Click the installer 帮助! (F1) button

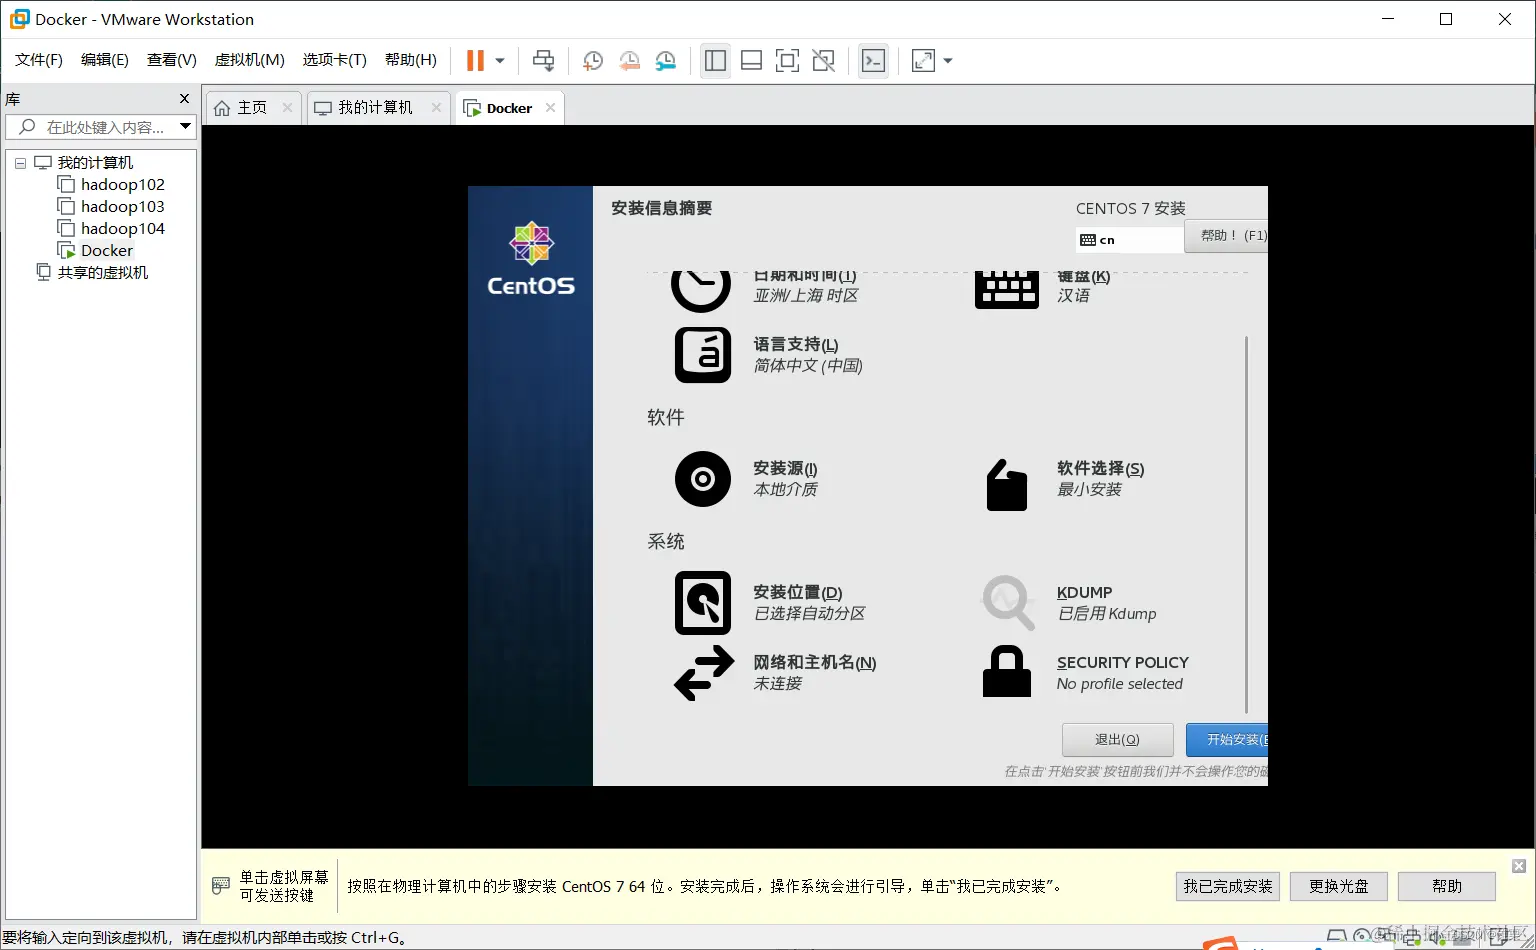[x=1226, y=236]
